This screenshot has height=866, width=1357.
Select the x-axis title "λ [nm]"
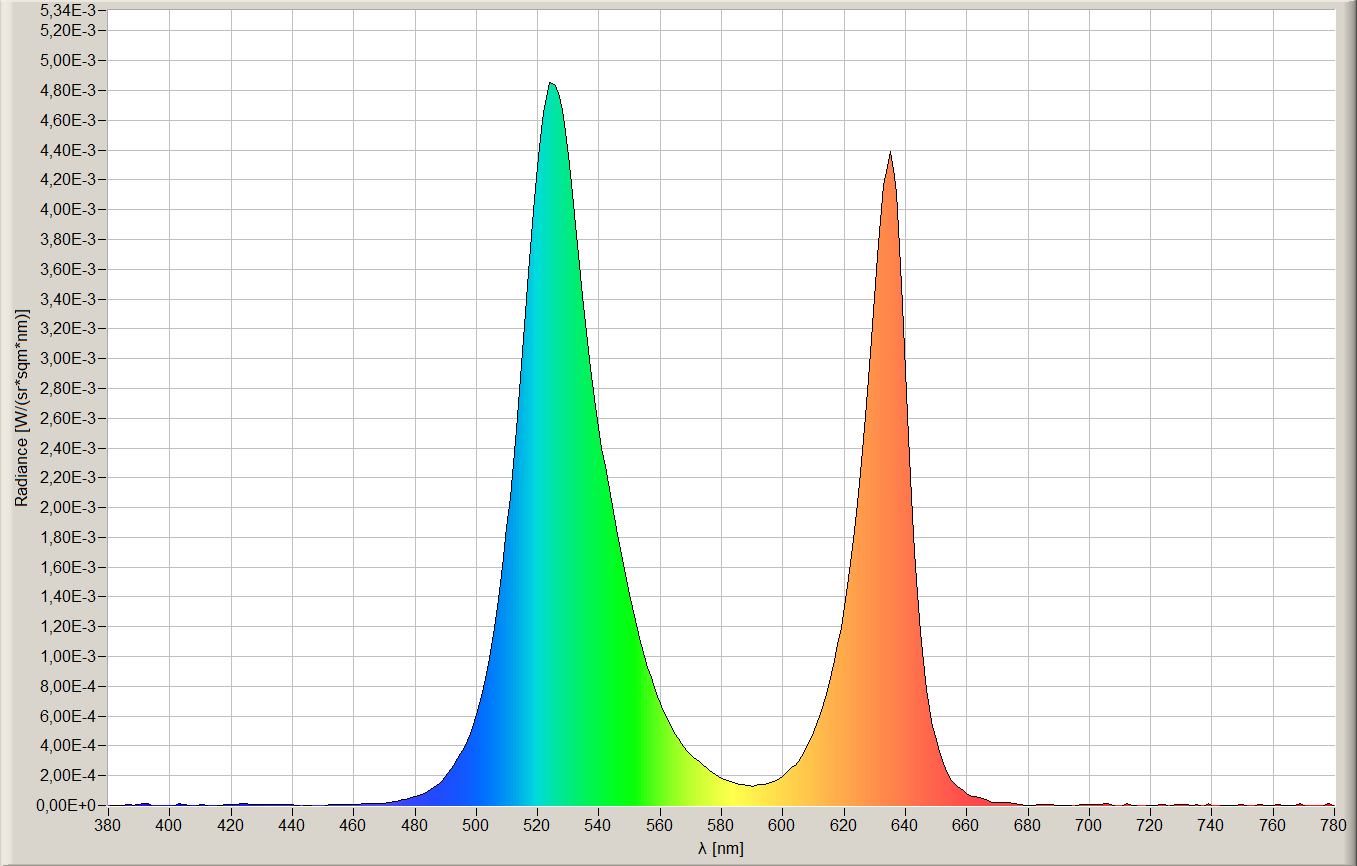tap(721, 849)
